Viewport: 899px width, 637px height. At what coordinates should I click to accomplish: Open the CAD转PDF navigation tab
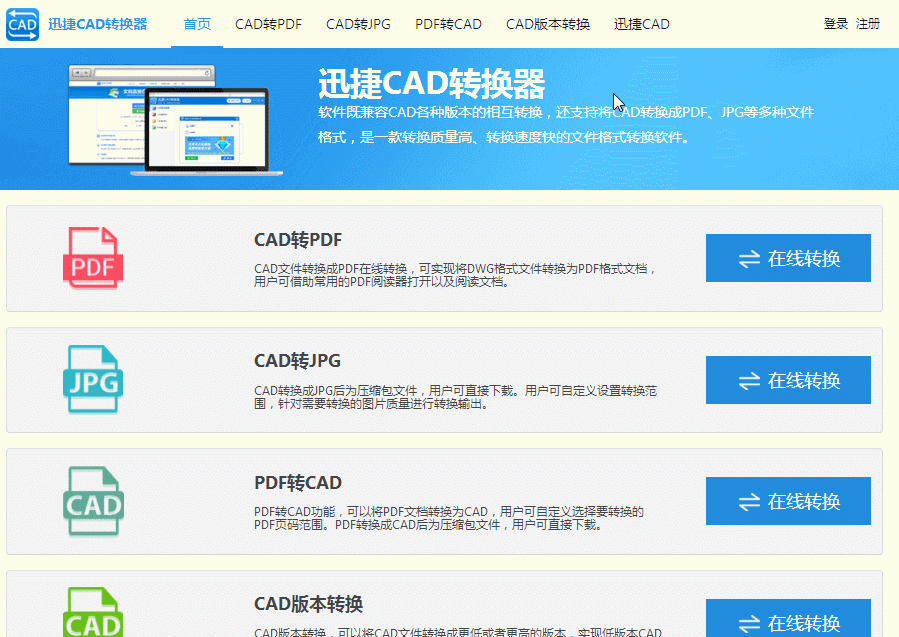click(268, 24)
